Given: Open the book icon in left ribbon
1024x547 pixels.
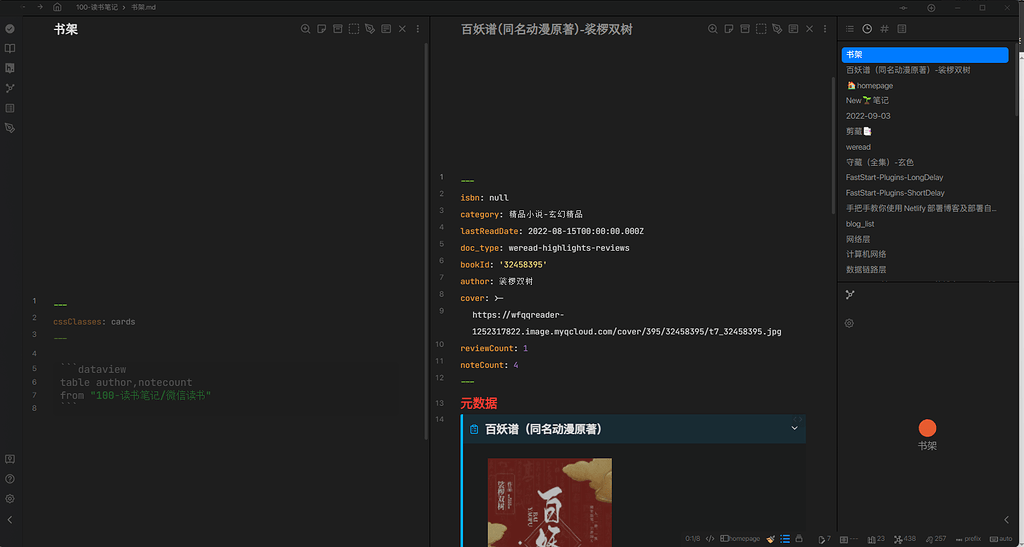Looking at the screenshot, I should 10,48.
